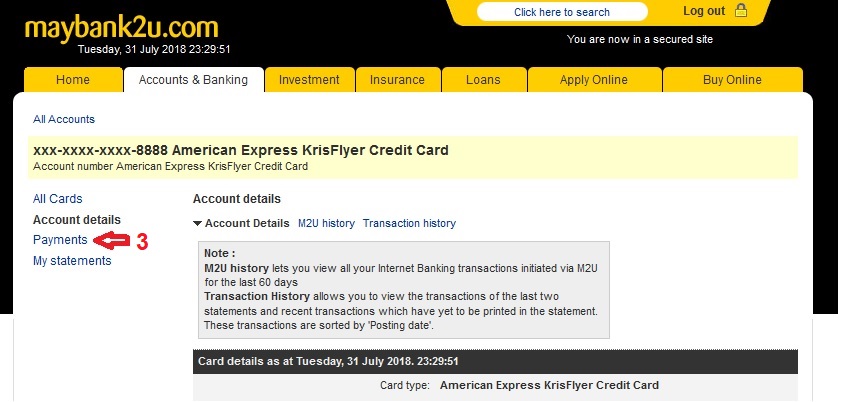Collapse the Account Details disclosure triangle
This screenshot has width=850, height=402.
(198, 223)
